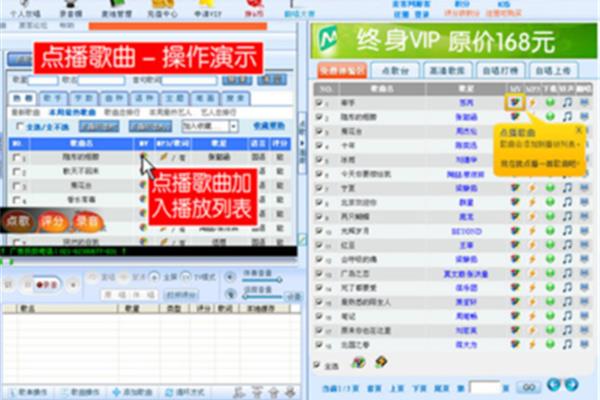Go to previous page with round arrow
The image size is (600, 400).
553,384
